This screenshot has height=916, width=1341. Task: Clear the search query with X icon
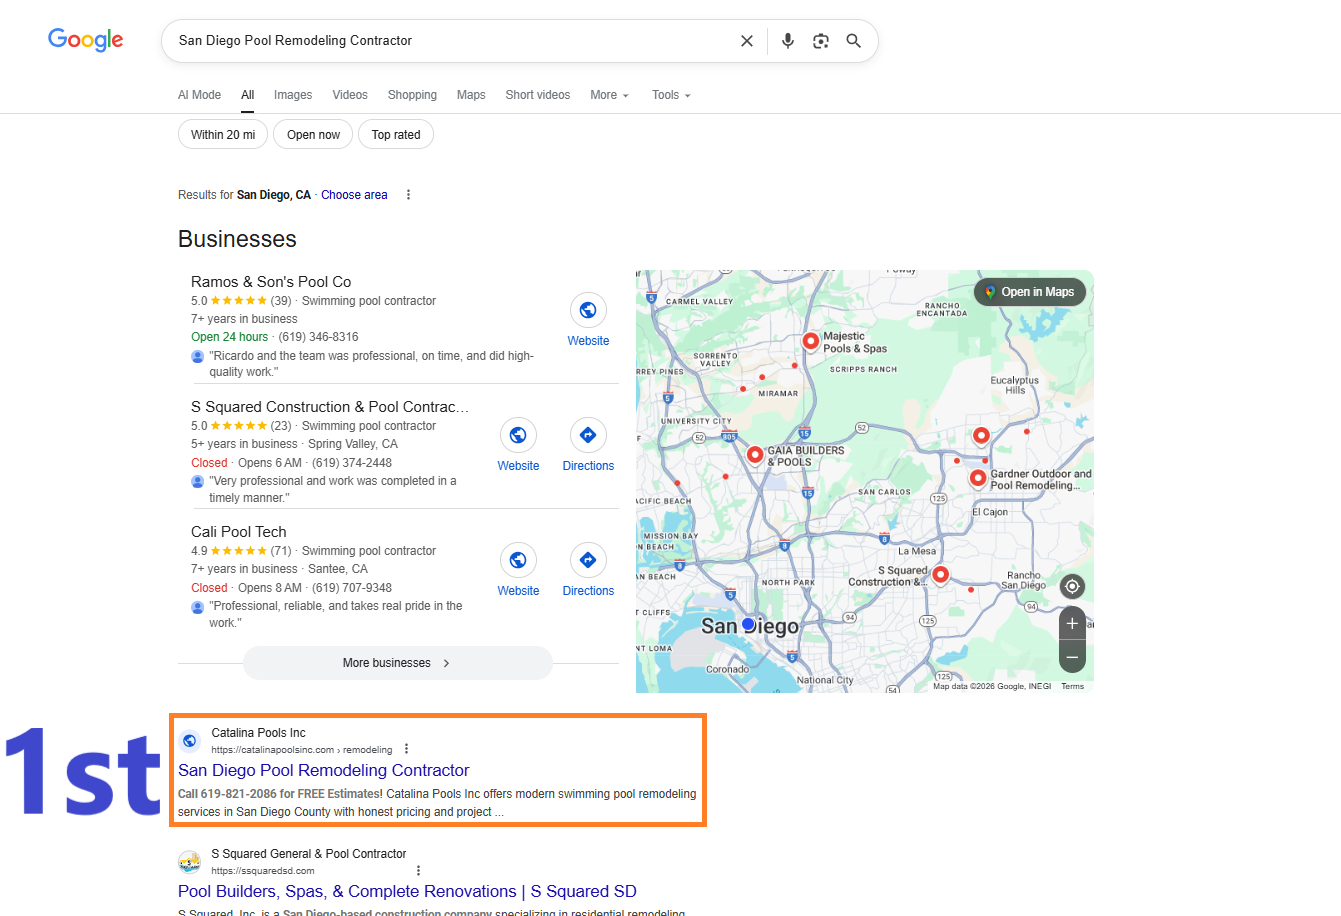(747, 41)
